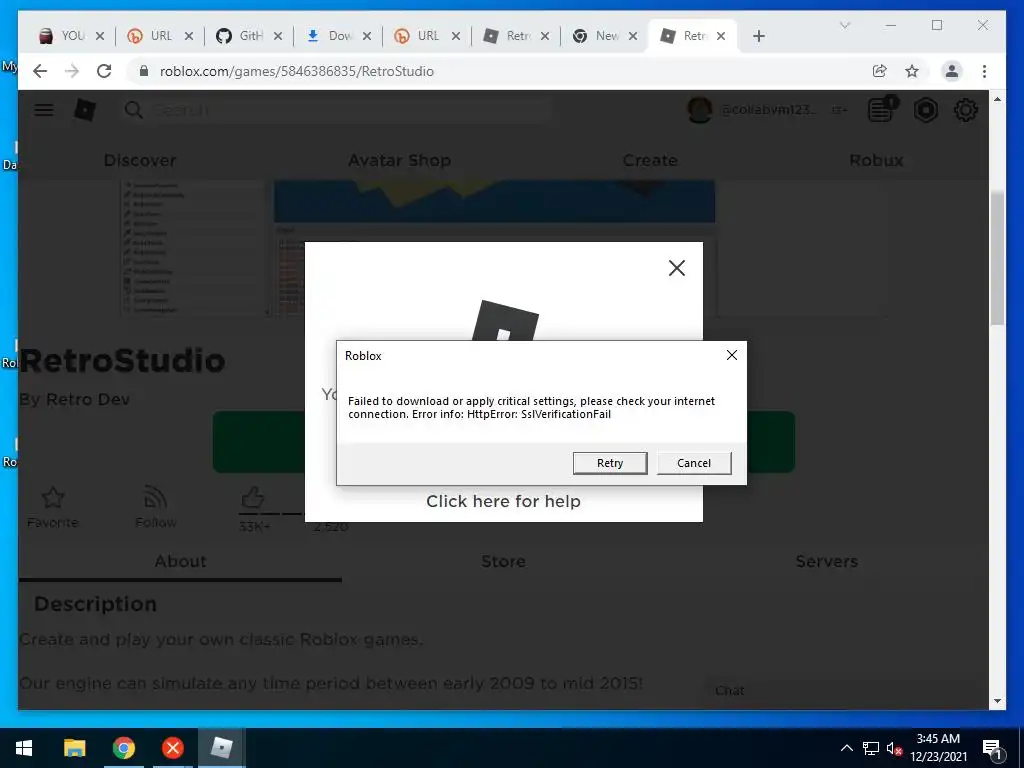View site info via the padlock icon
Viewport: 1024px width, 768px height.
pyautogui.click(x=144, y=71)
